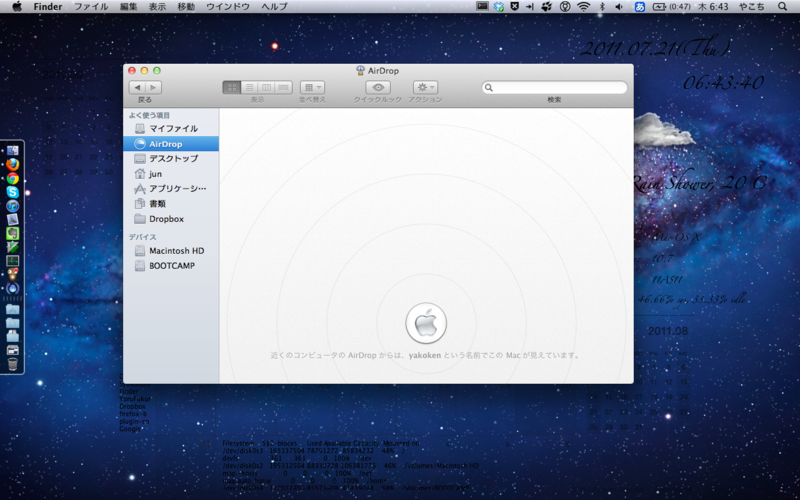Open the owl YoruFukurou dock icon

tap(13, 274)
